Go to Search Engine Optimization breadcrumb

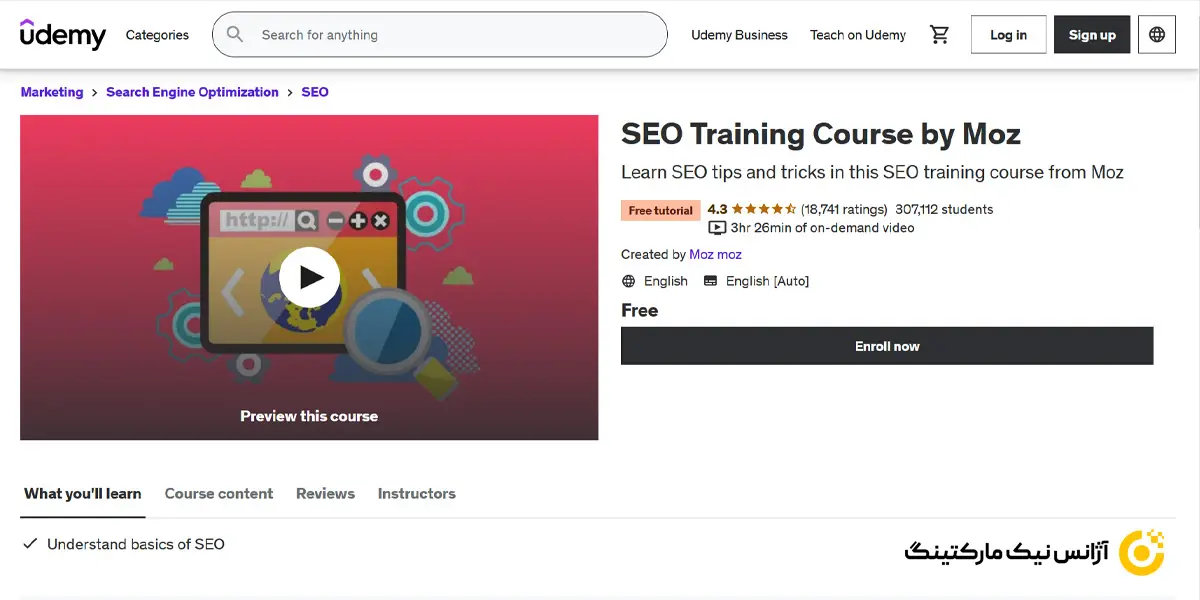tap(192, 92)
